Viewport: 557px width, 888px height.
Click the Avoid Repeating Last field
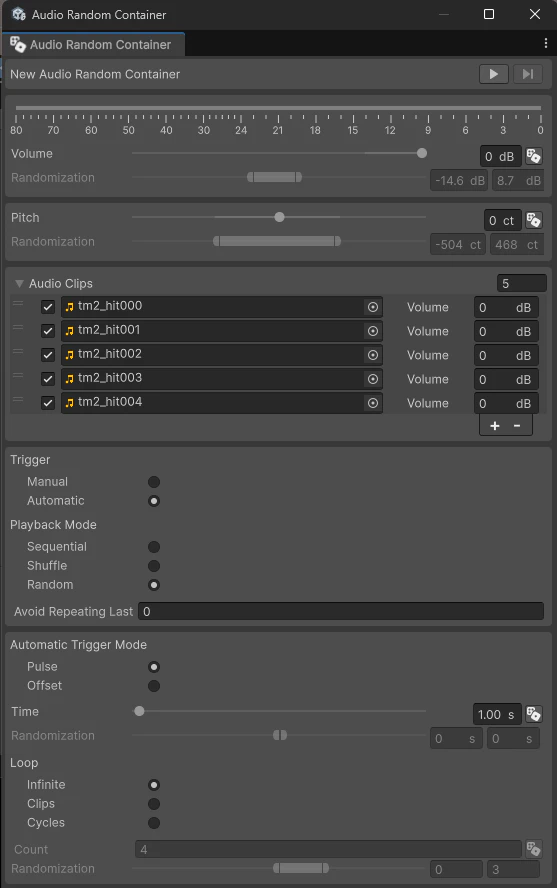point(341,612)
